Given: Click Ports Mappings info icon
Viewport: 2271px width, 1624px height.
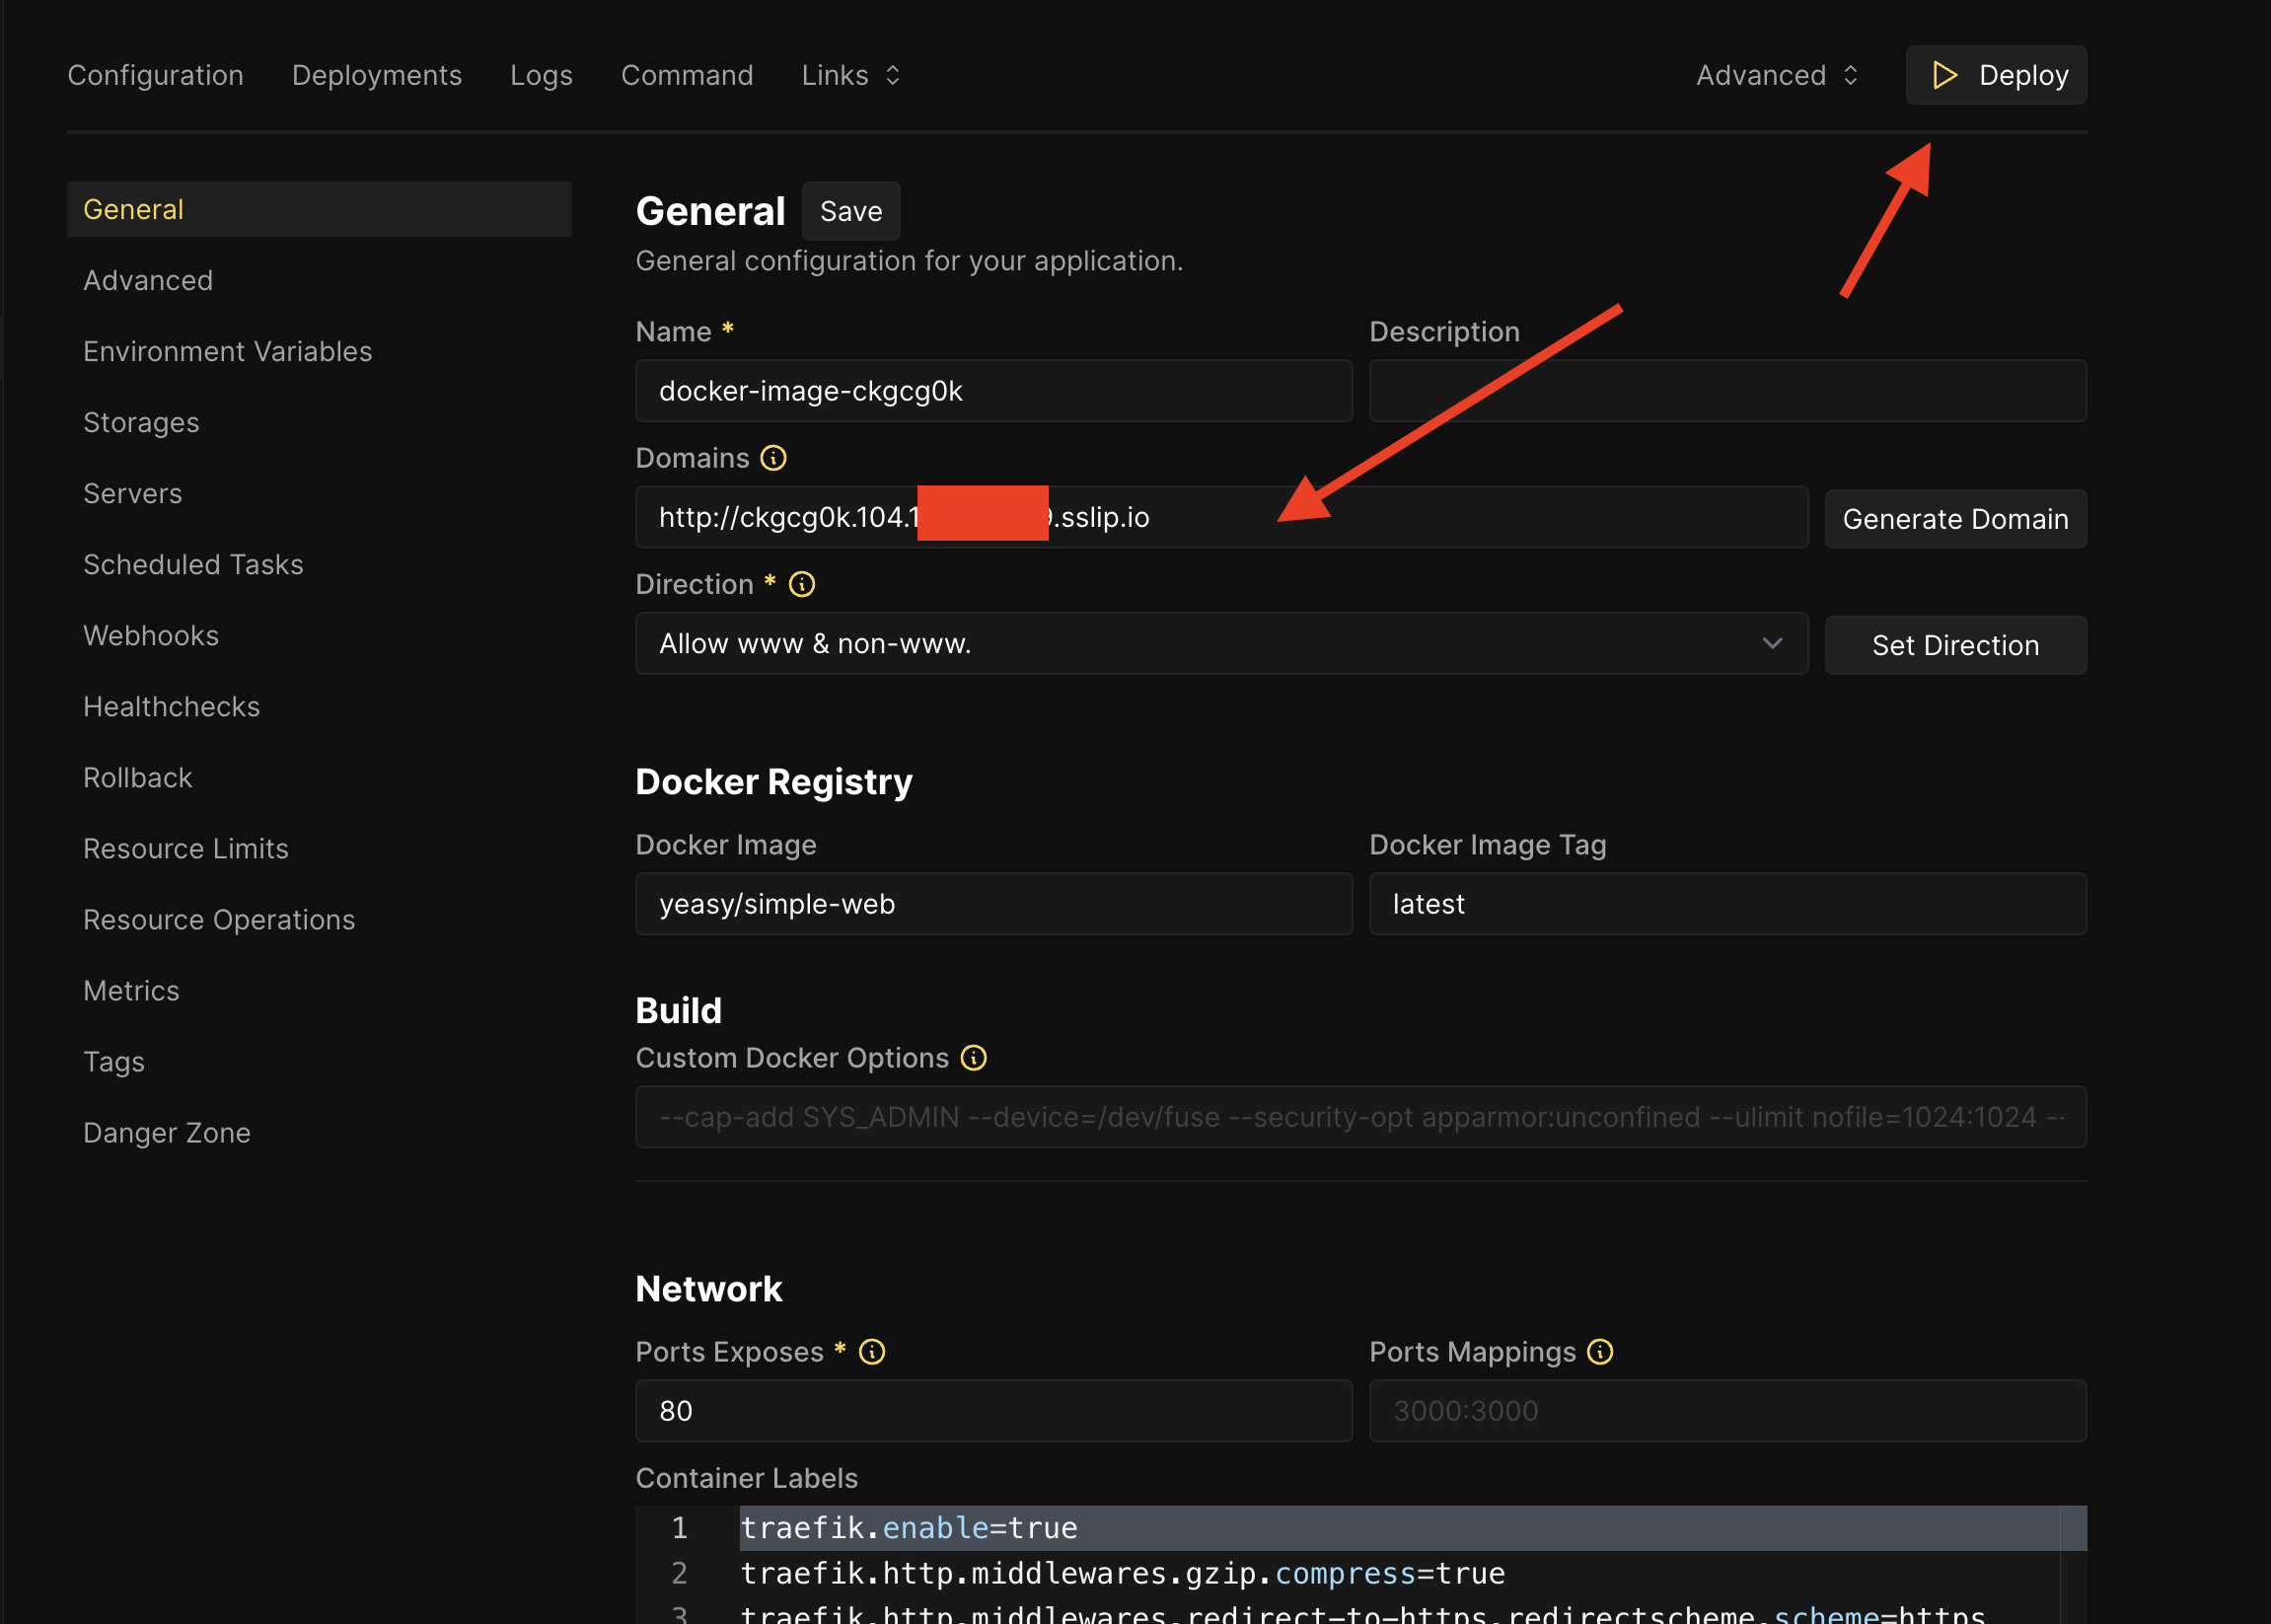Looking at the screenshot, I should pos(1600,1352).
